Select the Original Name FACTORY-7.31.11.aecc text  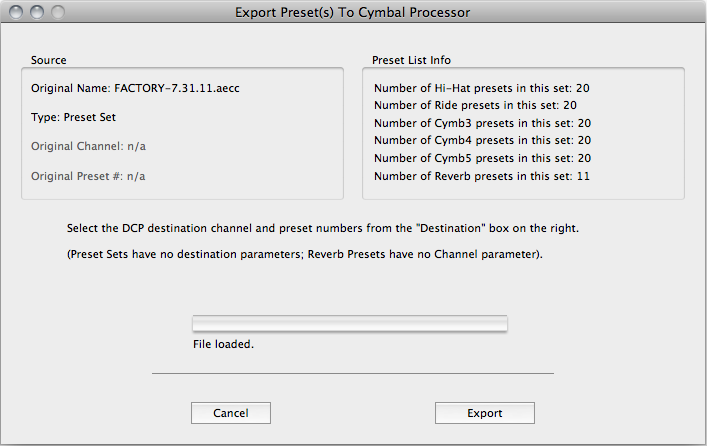[x=135, y=88]
